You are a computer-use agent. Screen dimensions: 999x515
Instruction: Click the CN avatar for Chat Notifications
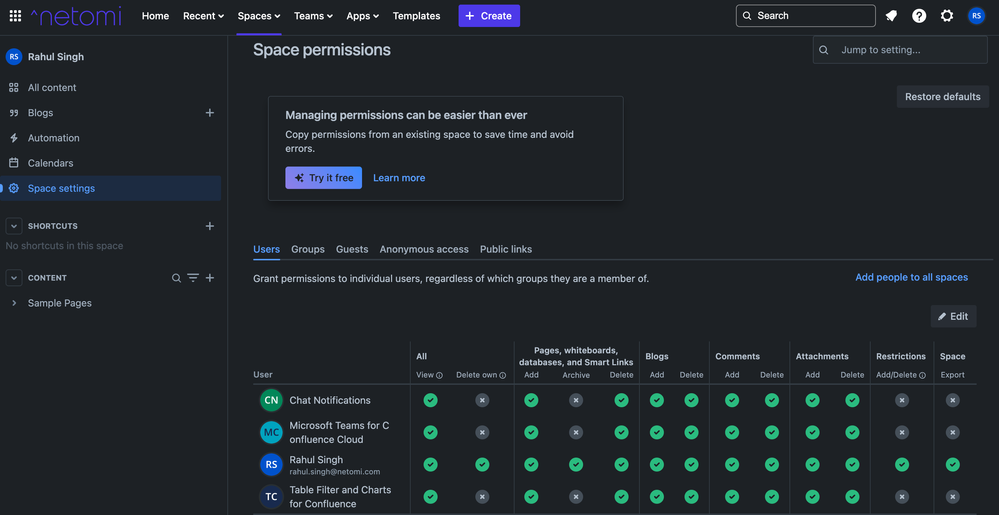[271, 400]
